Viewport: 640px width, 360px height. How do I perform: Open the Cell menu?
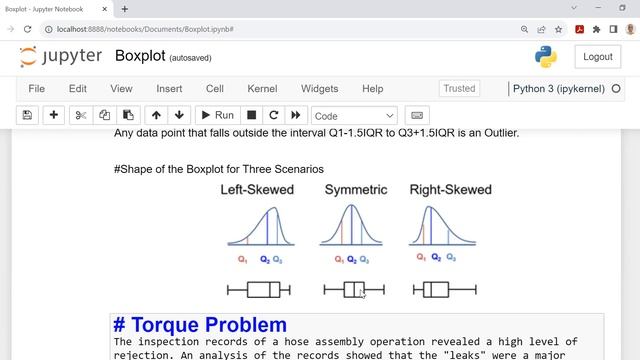pyautogui.click(x=215, y=89)
